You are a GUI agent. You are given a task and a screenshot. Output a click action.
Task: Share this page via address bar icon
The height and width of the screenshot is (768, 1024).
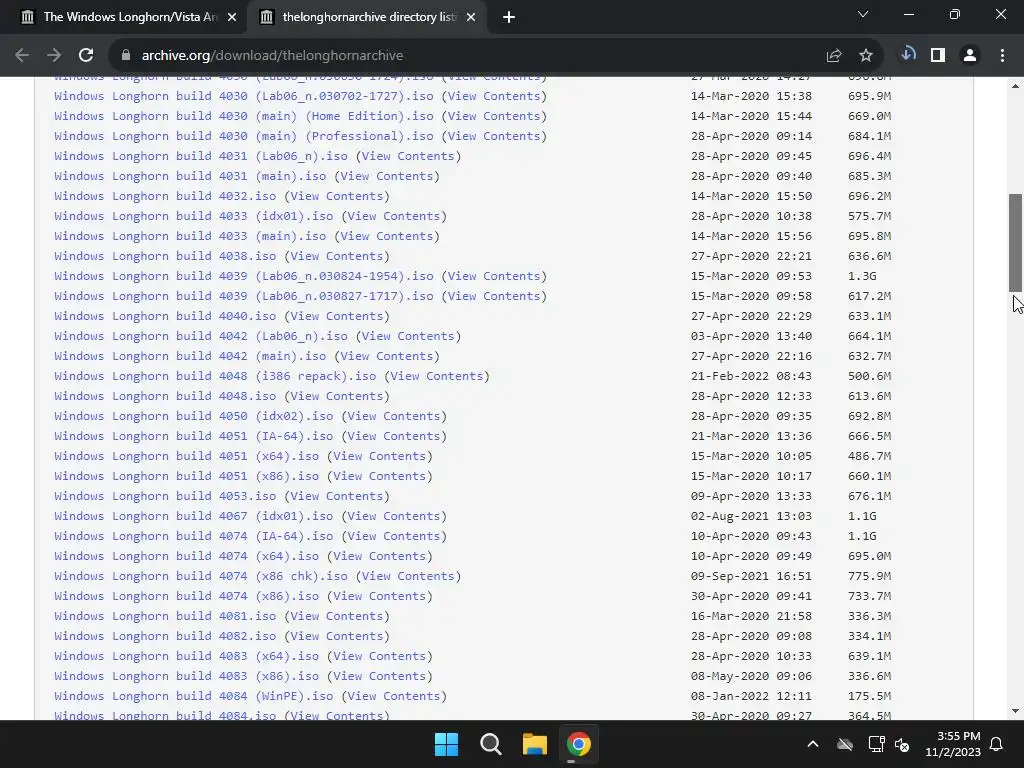(833, 56)
